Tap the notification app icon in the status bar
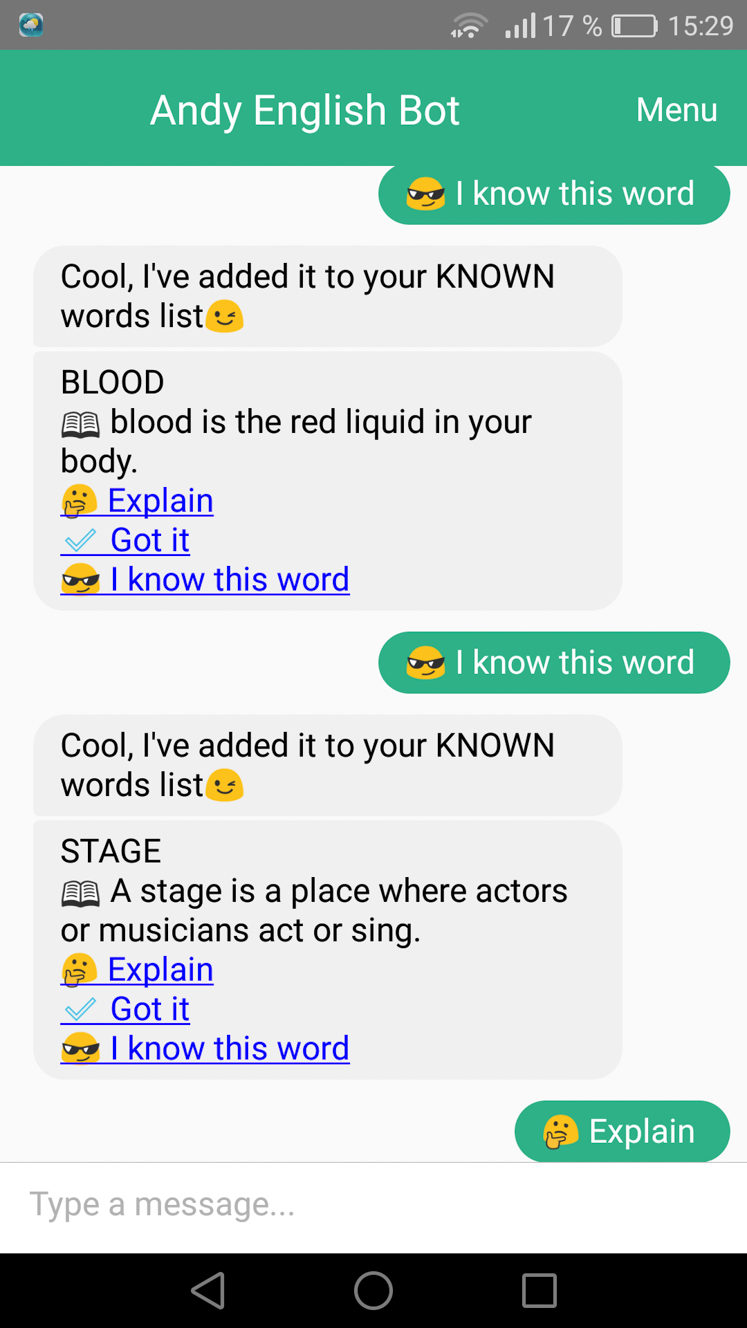 31,25
